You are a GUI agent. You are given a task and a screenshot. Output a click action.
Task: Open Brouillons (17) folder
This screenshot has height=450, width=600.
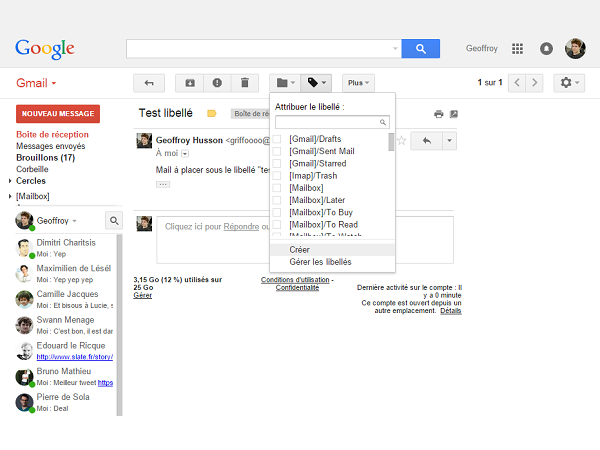(46, 158)
